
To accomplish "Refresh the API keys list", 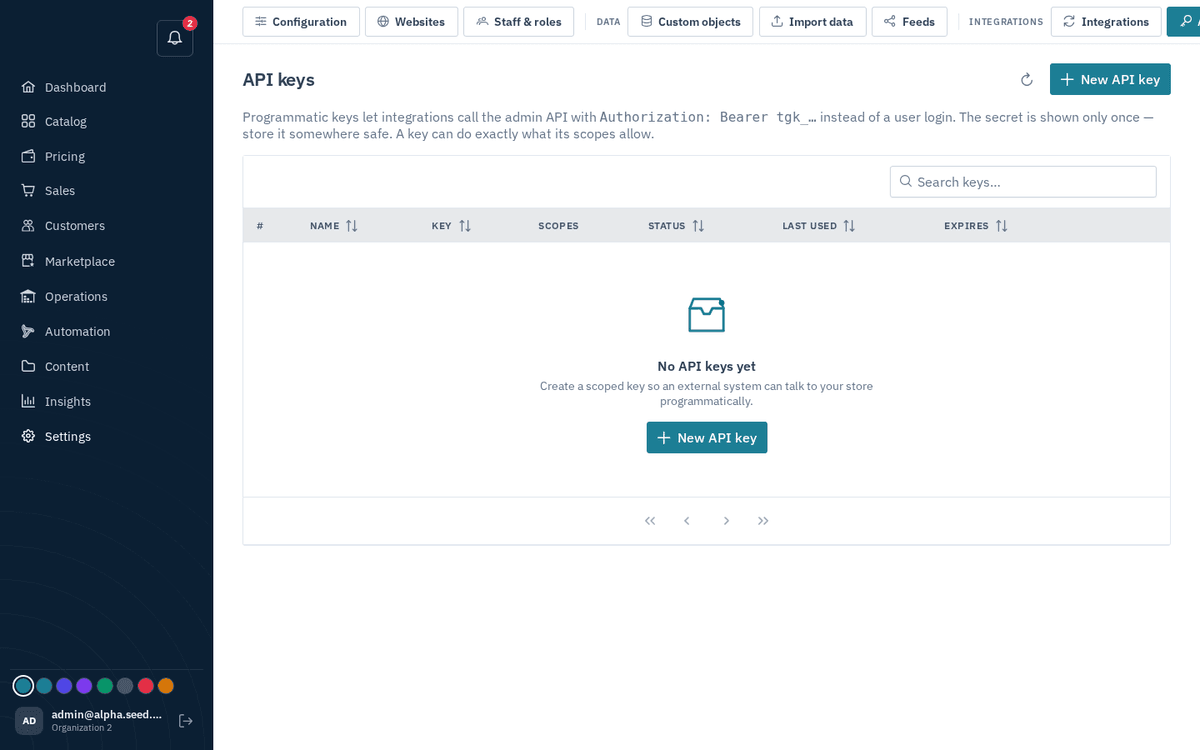I will click(x=1026, y=80).
